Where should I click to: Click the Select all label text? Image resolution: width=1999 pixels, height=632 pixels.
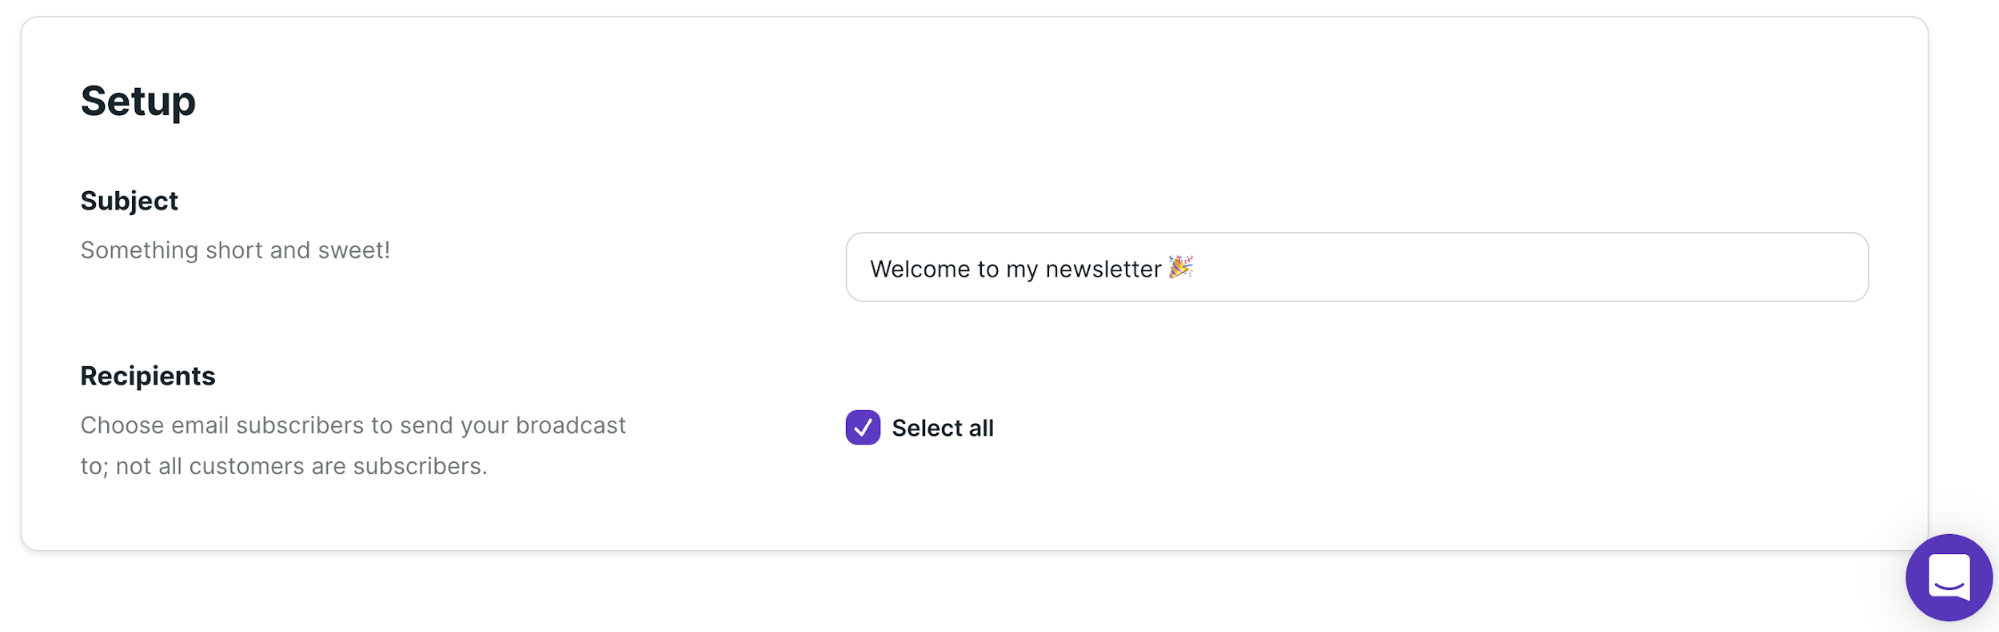pyautogui.click(x=942, y=428)
